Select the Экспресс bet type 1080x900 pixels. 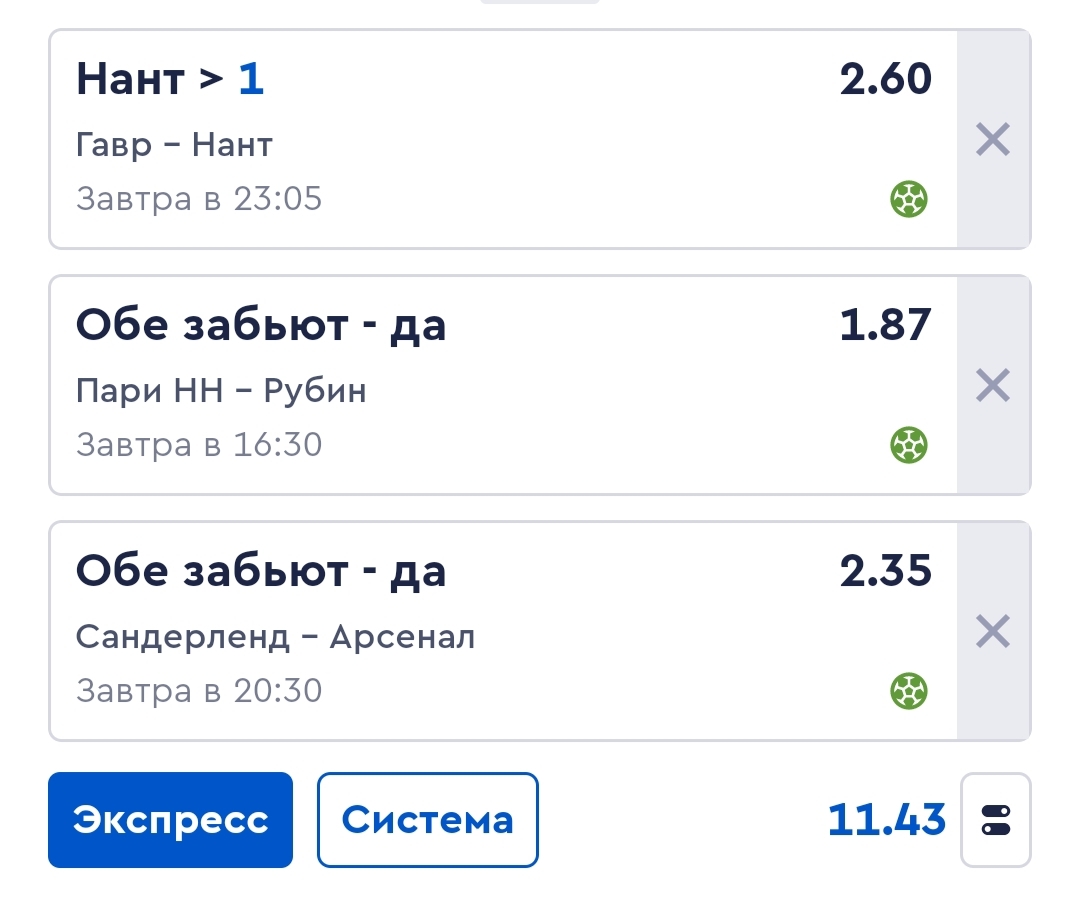click(170, 820)
